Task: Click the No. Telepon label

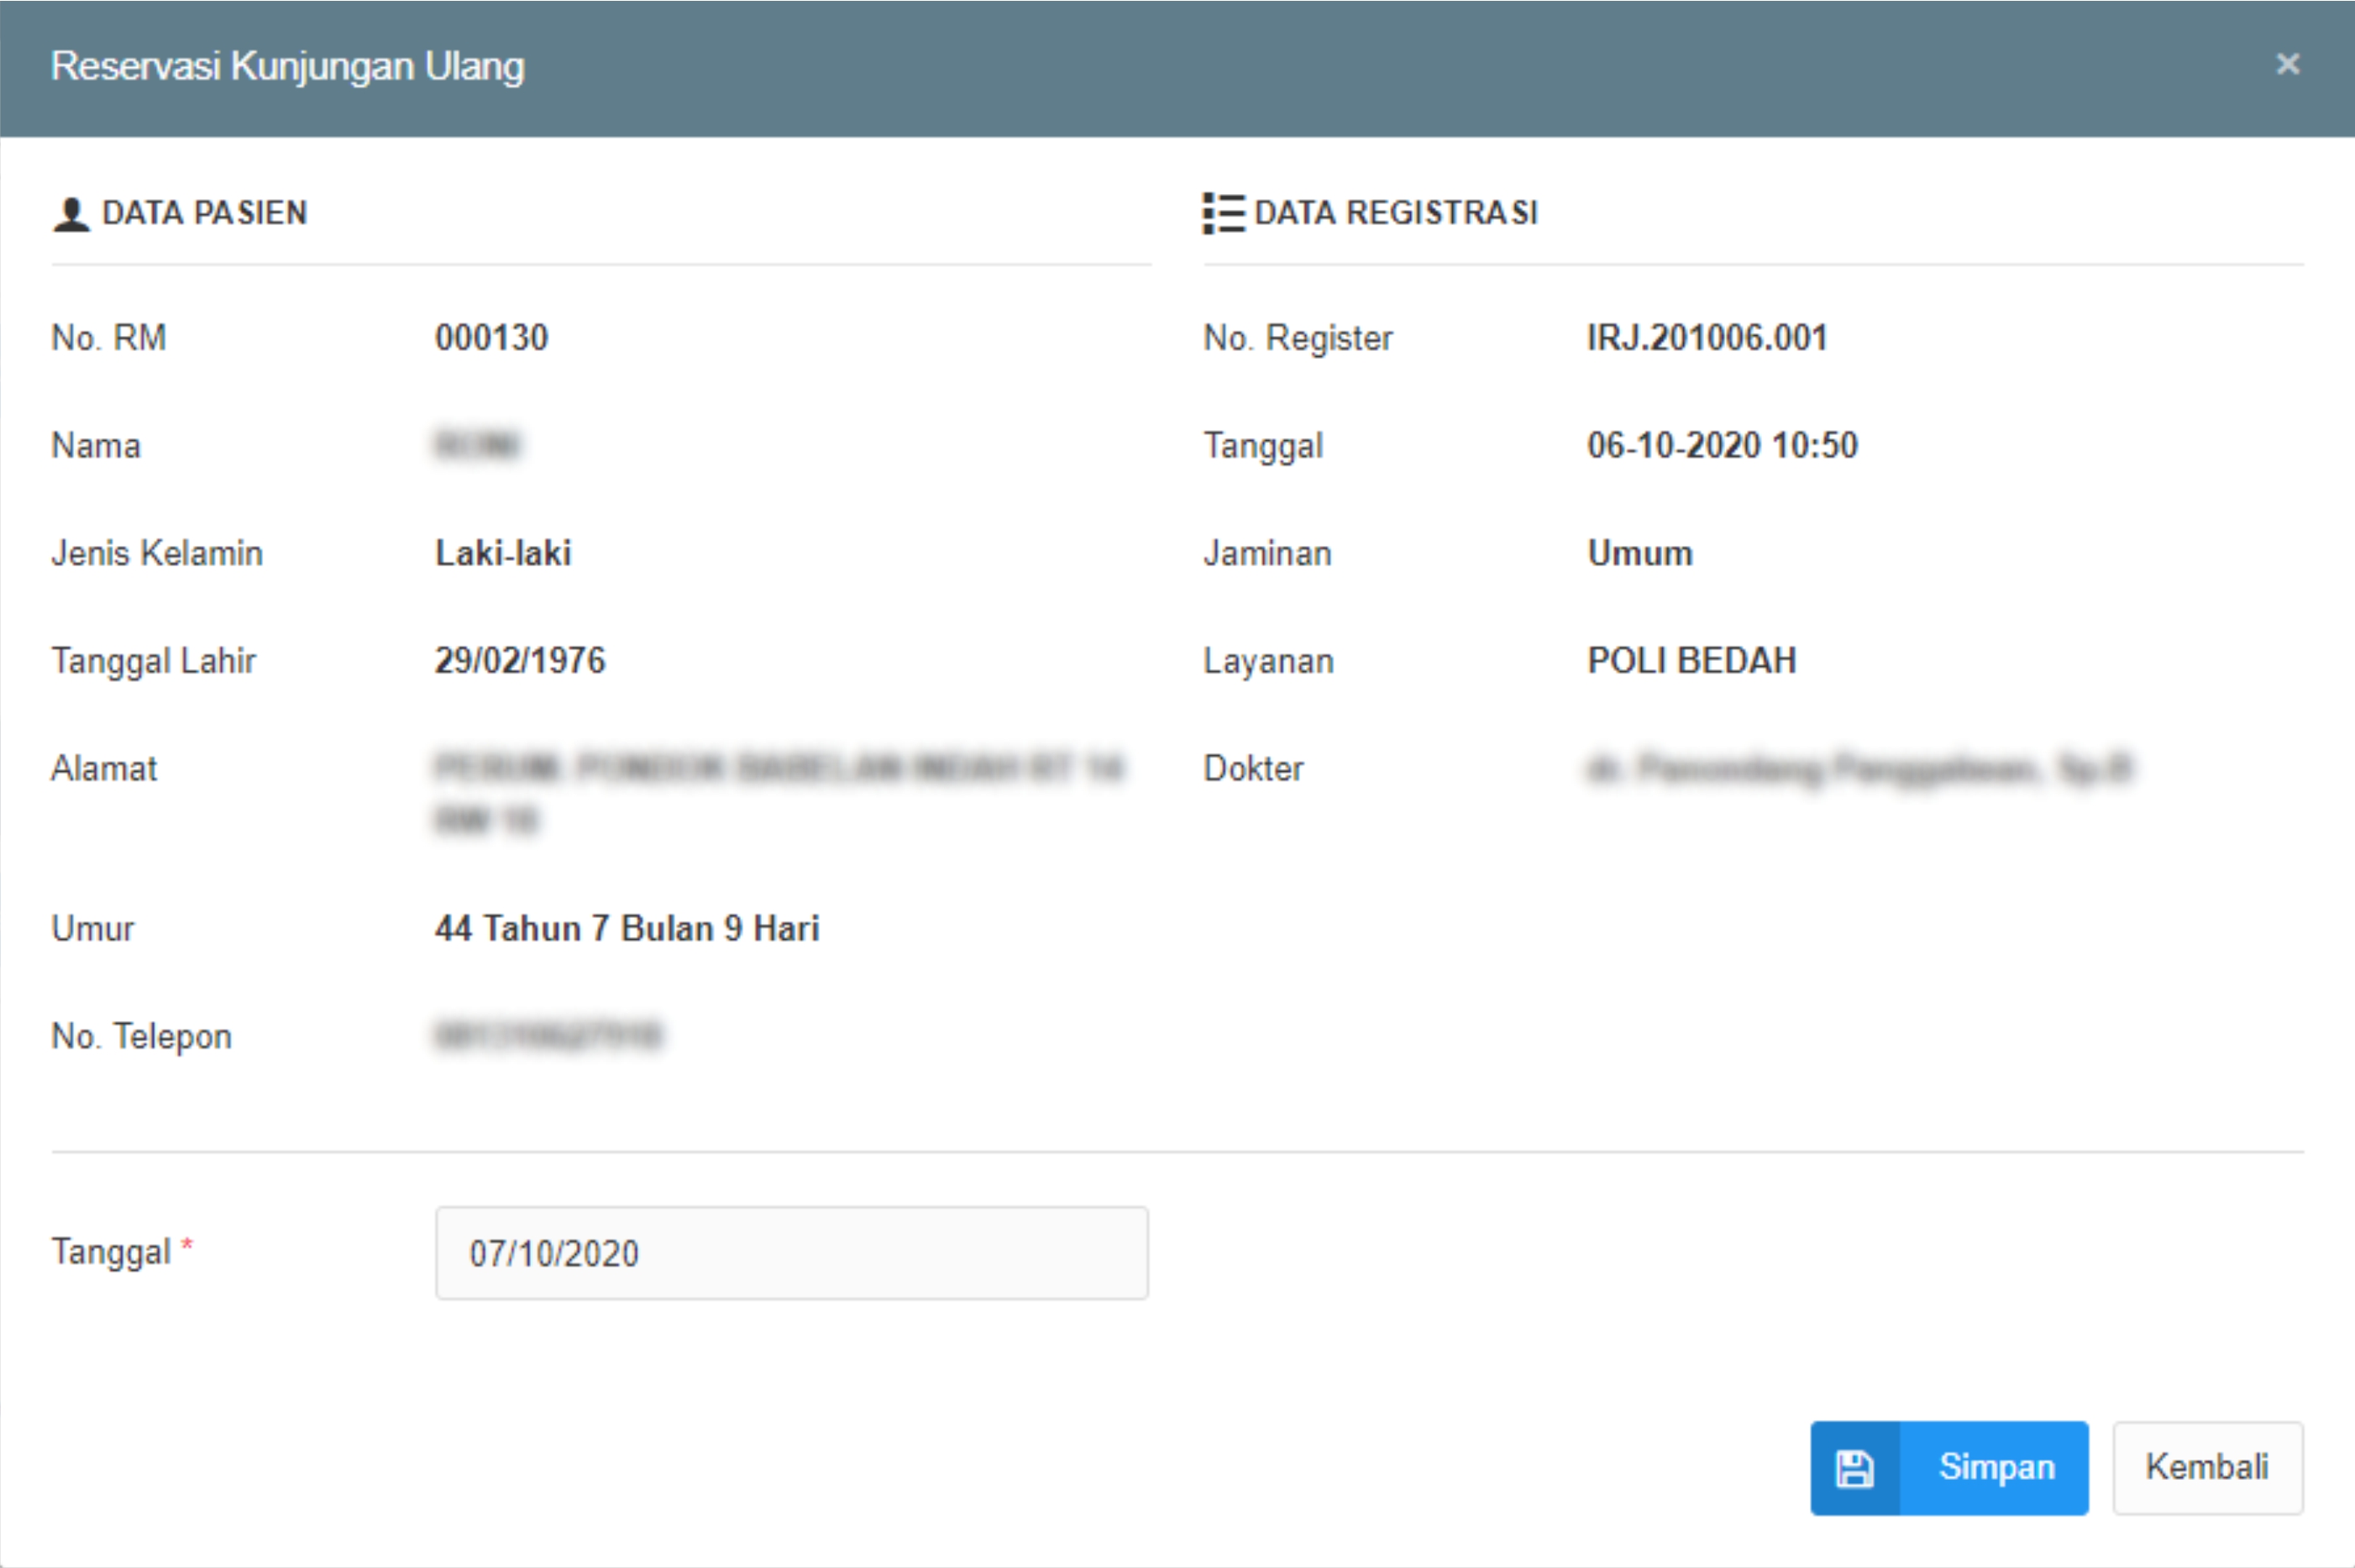Action: [x=142, y=1036]
